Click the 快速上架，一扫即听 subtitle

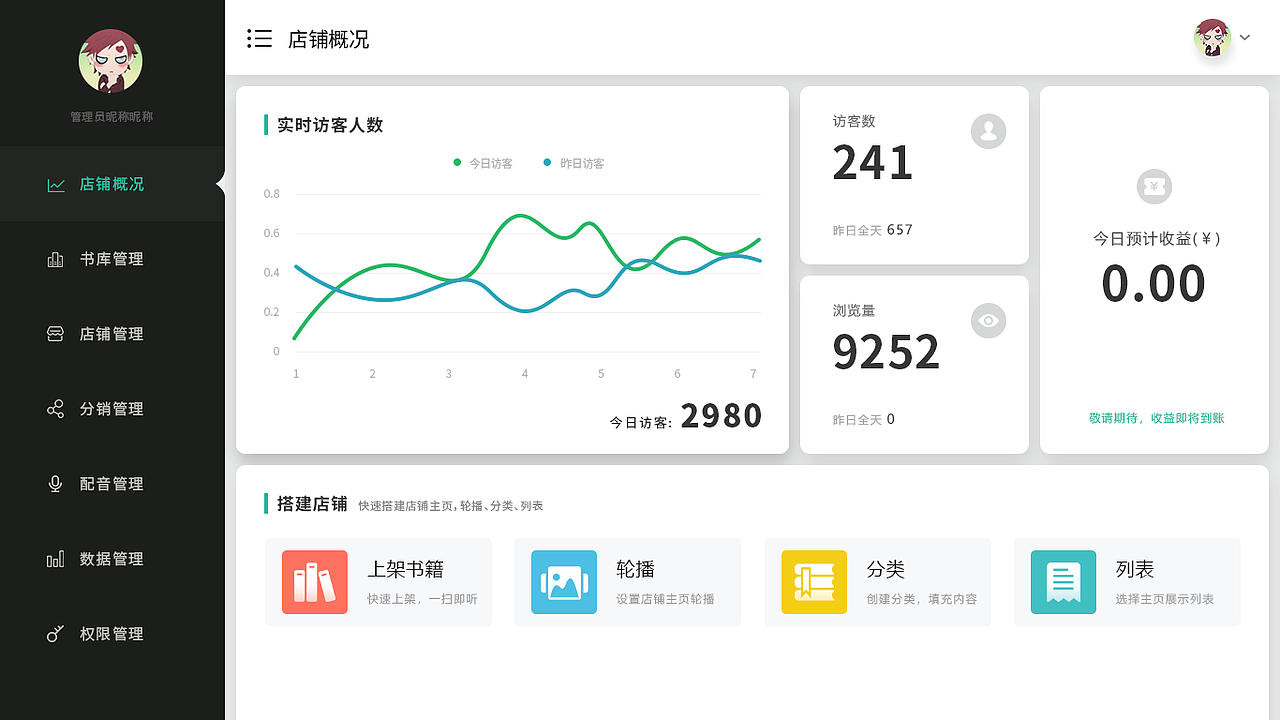(x=422, y=599)
